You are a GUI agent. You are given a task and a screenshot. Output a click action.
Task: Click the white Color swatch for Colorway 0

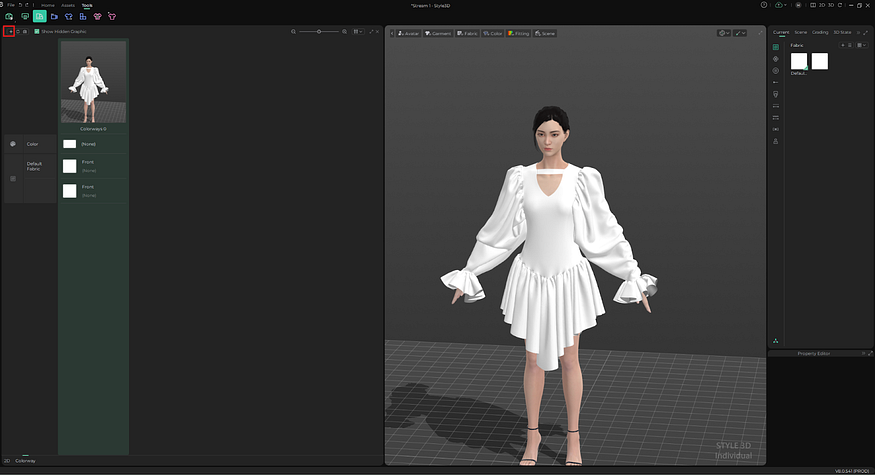pyautogui.click(x=70, y=144)
